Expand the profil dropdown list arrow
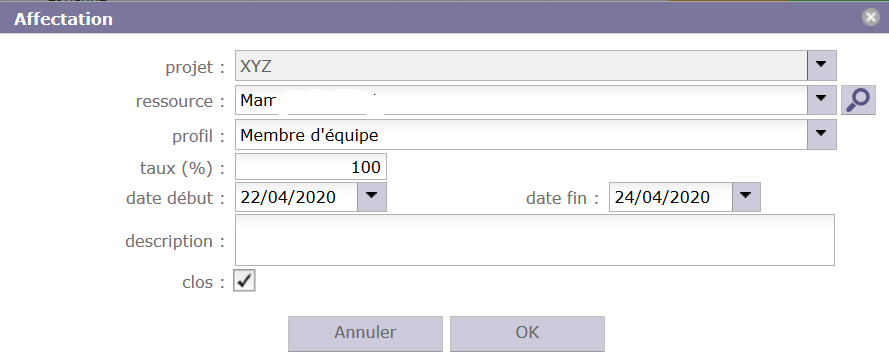 (x=822, y=134)
